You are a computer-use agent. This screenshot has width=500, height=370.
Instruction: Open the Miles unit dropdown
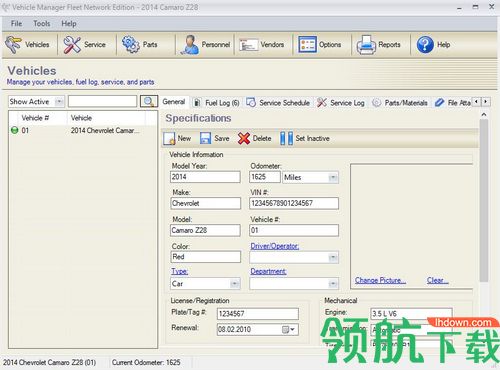coord(333,177)
